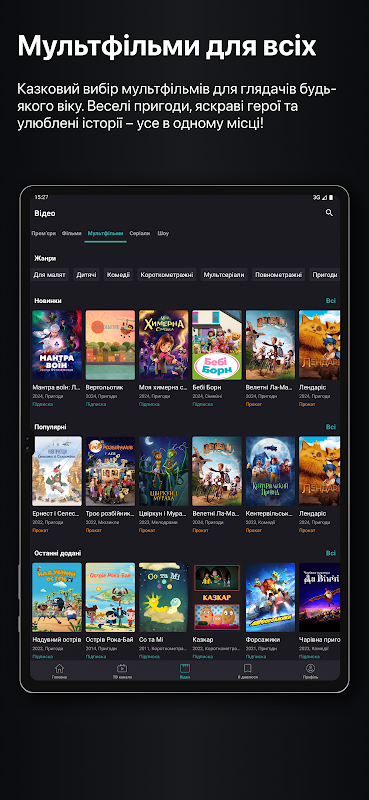Tap the search magnifier icon
This screenshot has height=800, width=369.
tap(329, 213)
